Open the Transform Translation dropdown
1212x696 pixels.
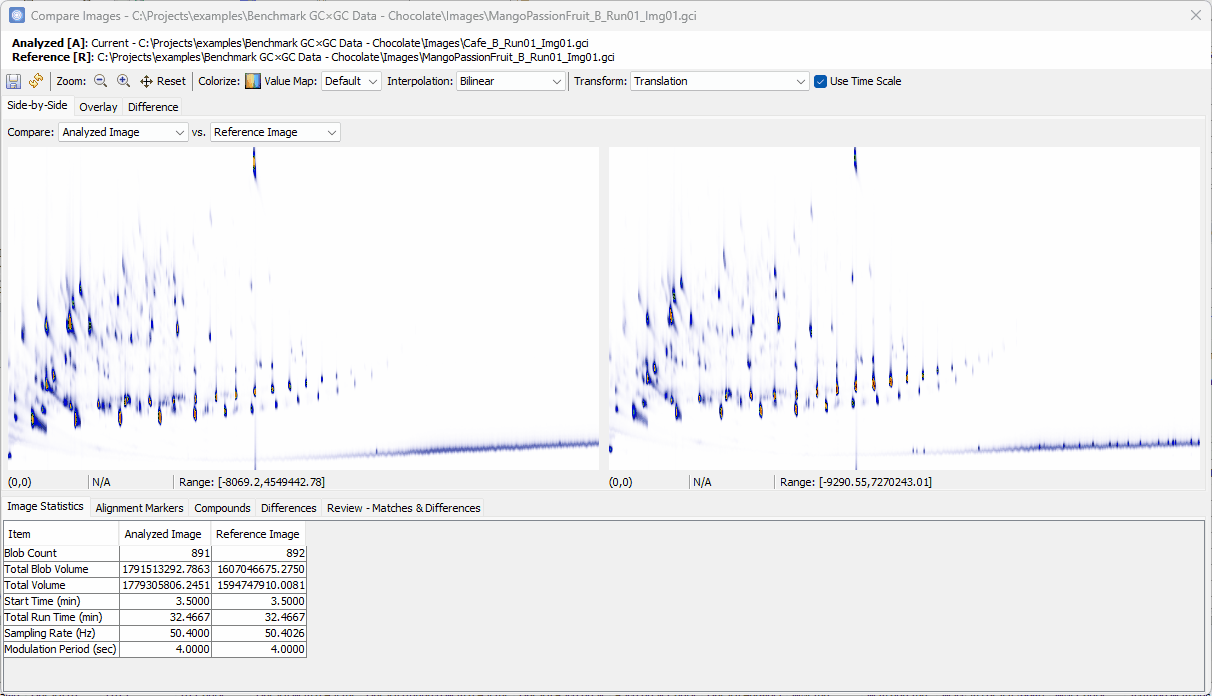tap(719, 82)
